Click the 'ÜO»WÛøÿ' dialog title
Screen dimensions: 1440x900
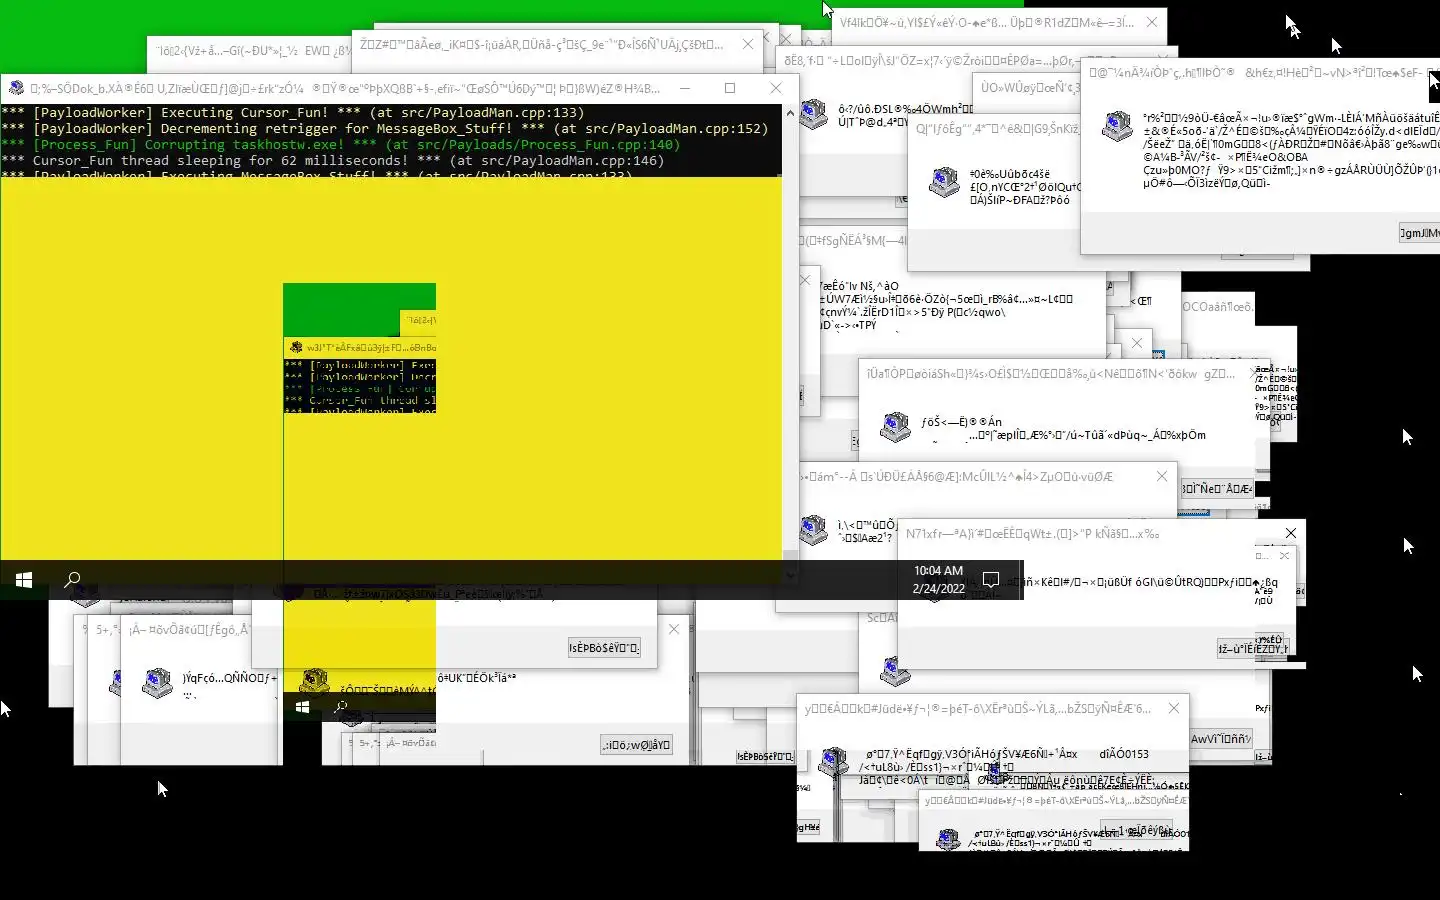coord(1030,88)
